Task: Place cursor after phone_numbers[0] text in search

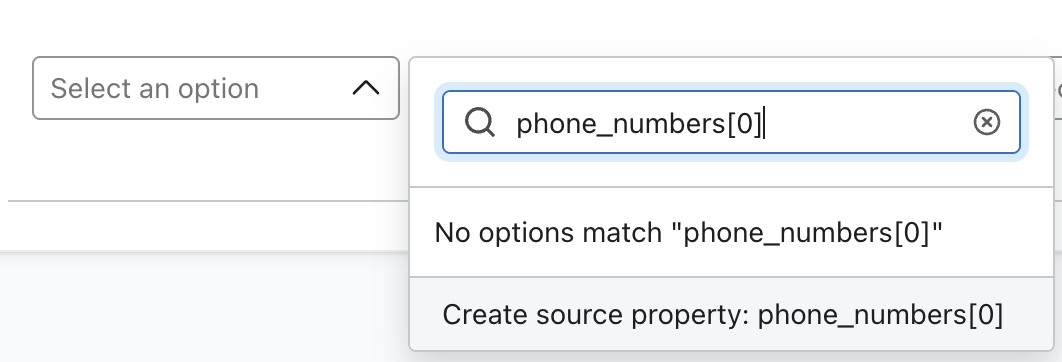Action: pyautogui.click(x=765, y=123)
